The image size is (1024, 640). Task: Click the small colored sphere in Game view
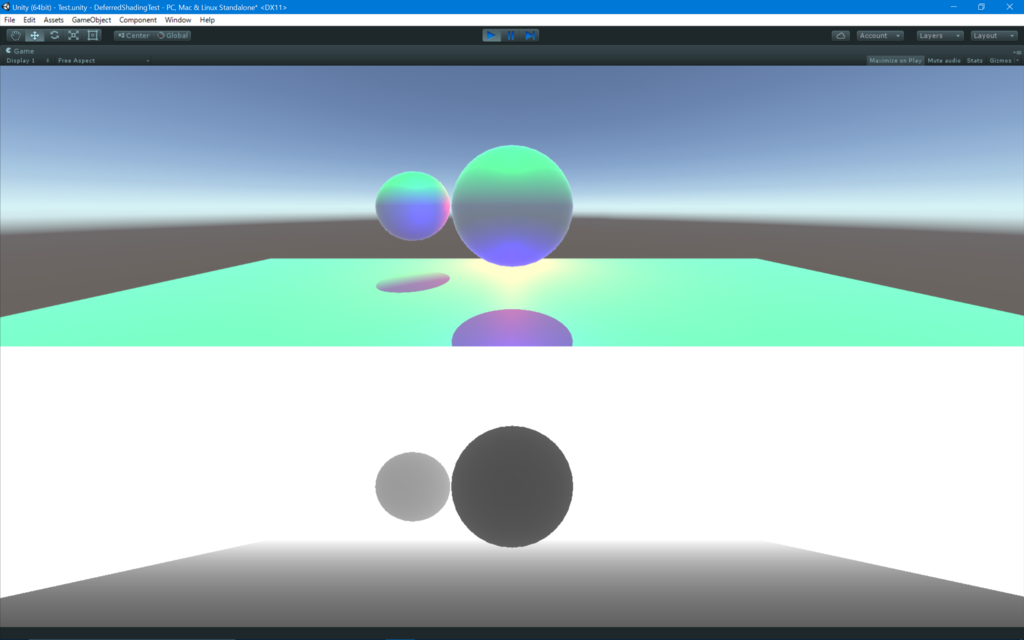tap(413, 206)
